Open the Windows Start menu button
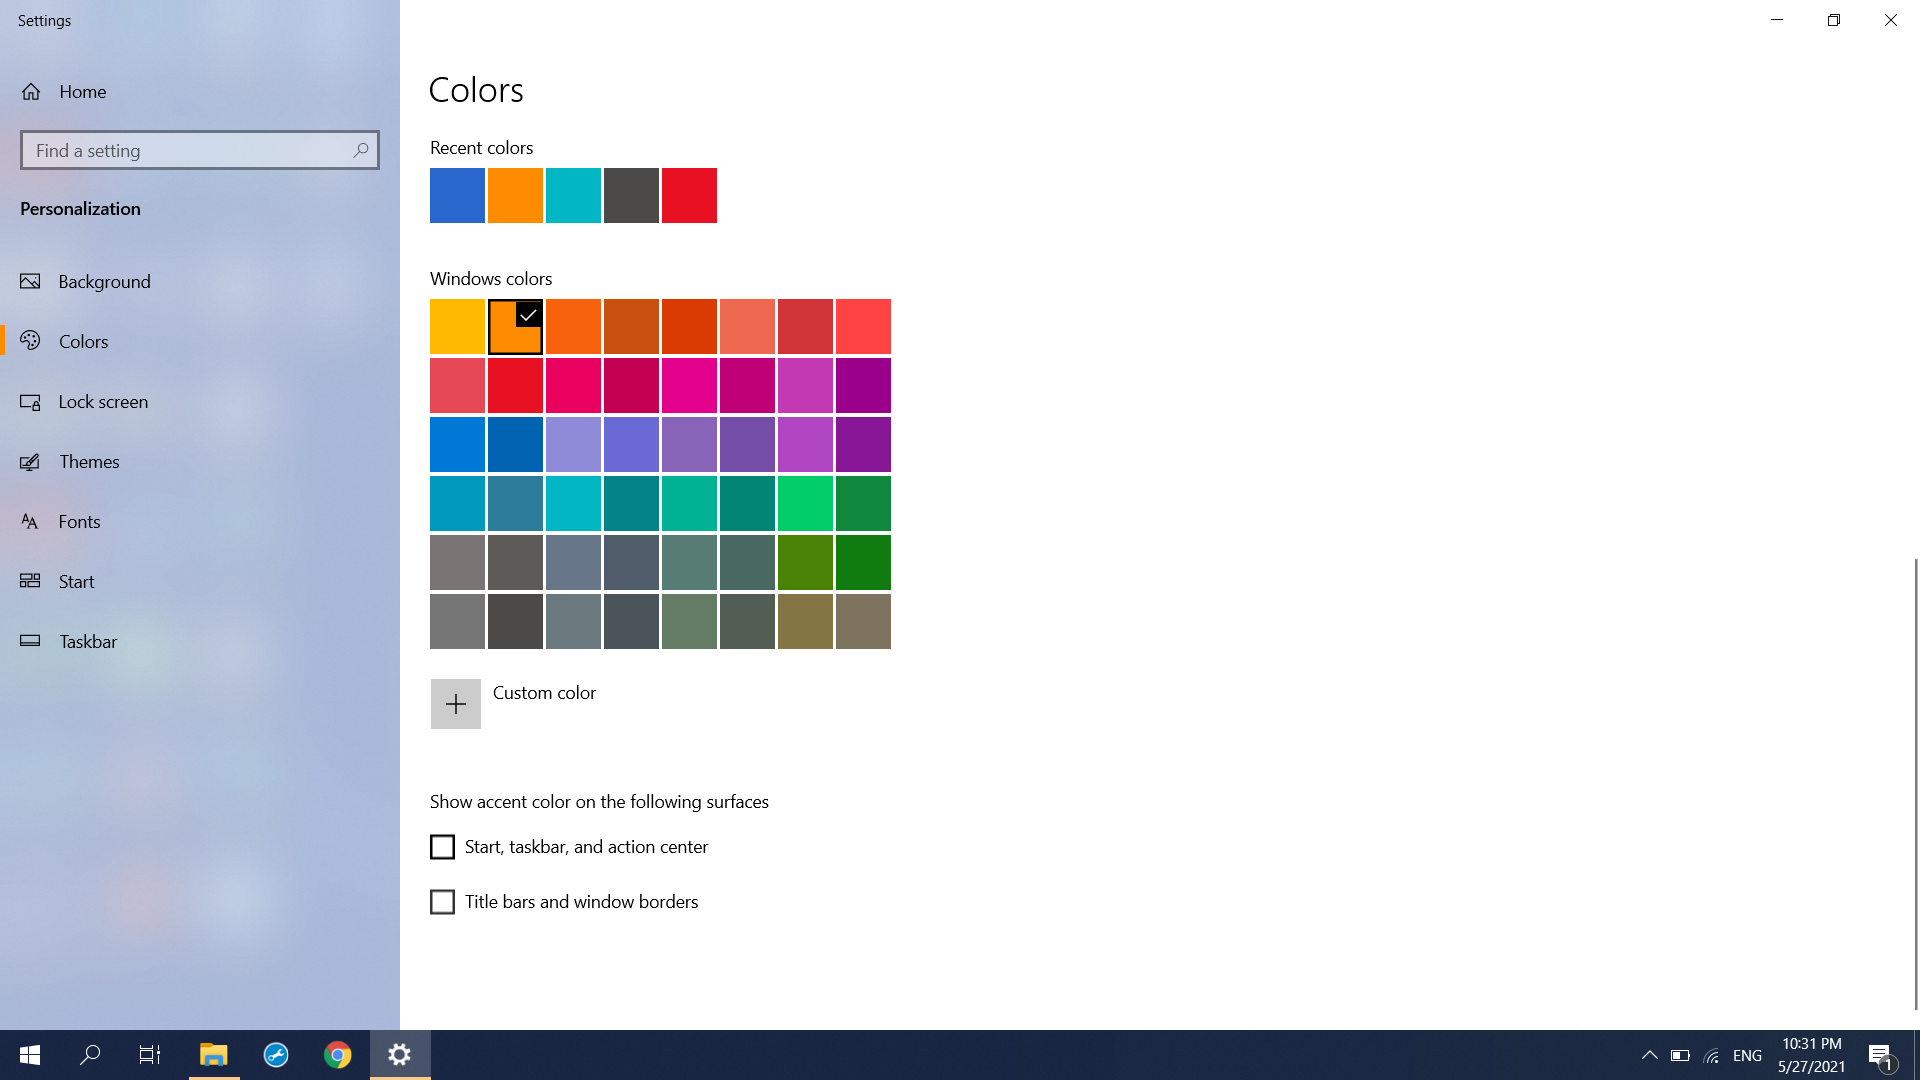This screenshot has width=1920, height=1080. [30, 1055]
